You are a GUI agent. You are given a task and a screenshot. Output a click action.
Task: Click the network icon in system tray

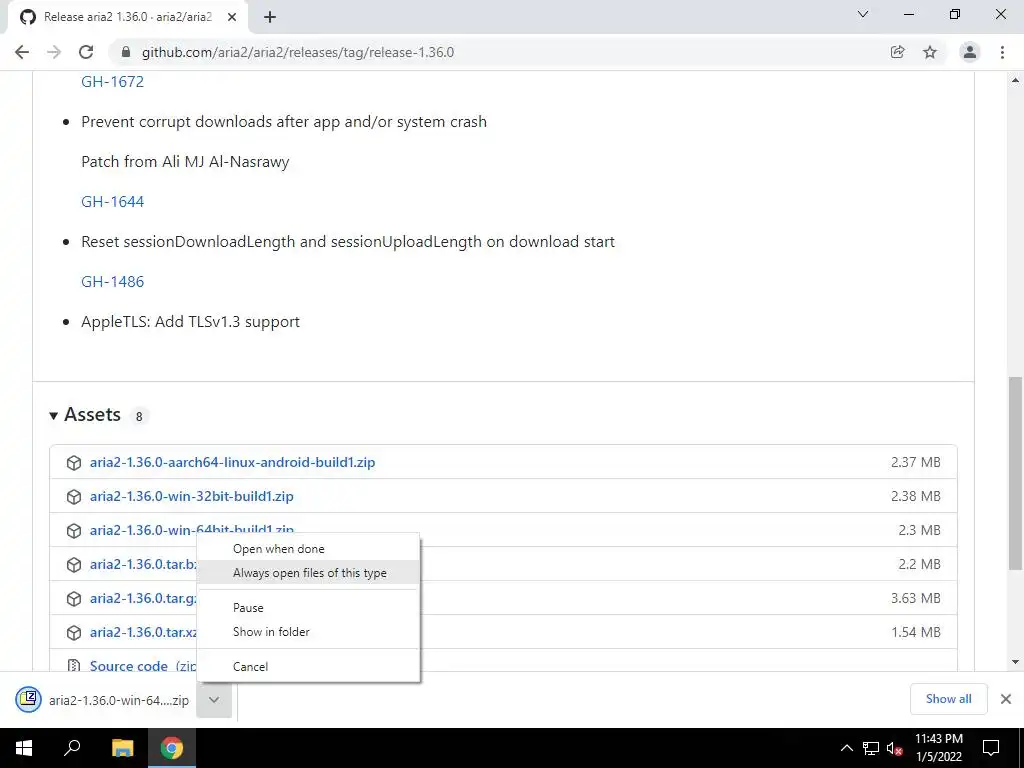[871, 748]
